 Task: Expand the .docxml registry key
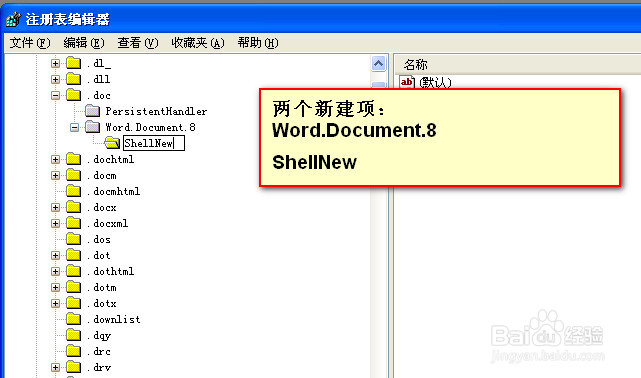tap(56, 224)
